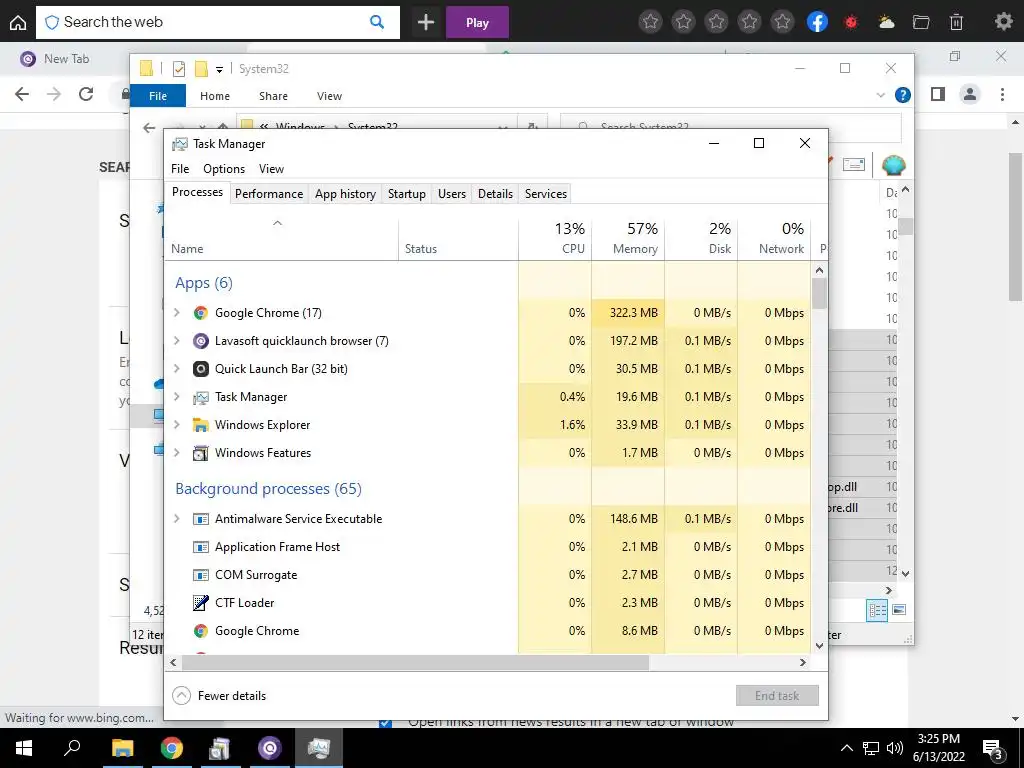Click the Google Chrome app icon in Apps list

[200, 313]
